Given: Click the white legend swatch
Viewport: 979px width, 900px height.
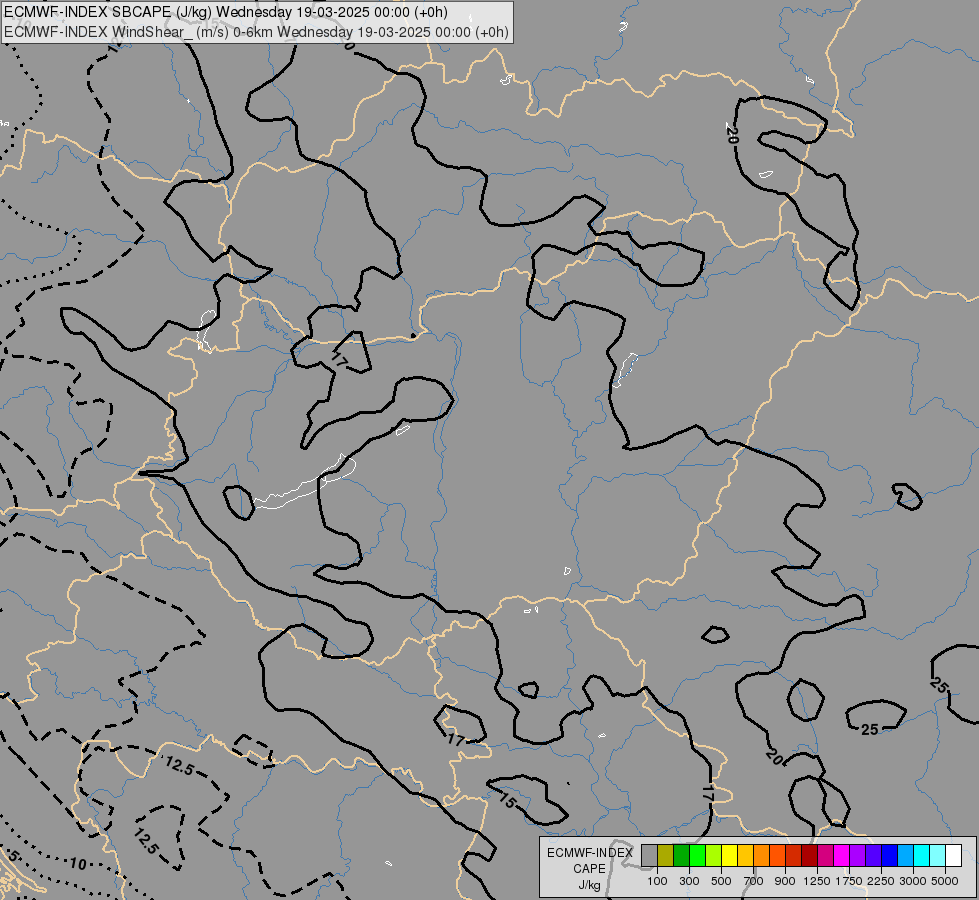Looking at the screenshot, I should tap(953, 856).
